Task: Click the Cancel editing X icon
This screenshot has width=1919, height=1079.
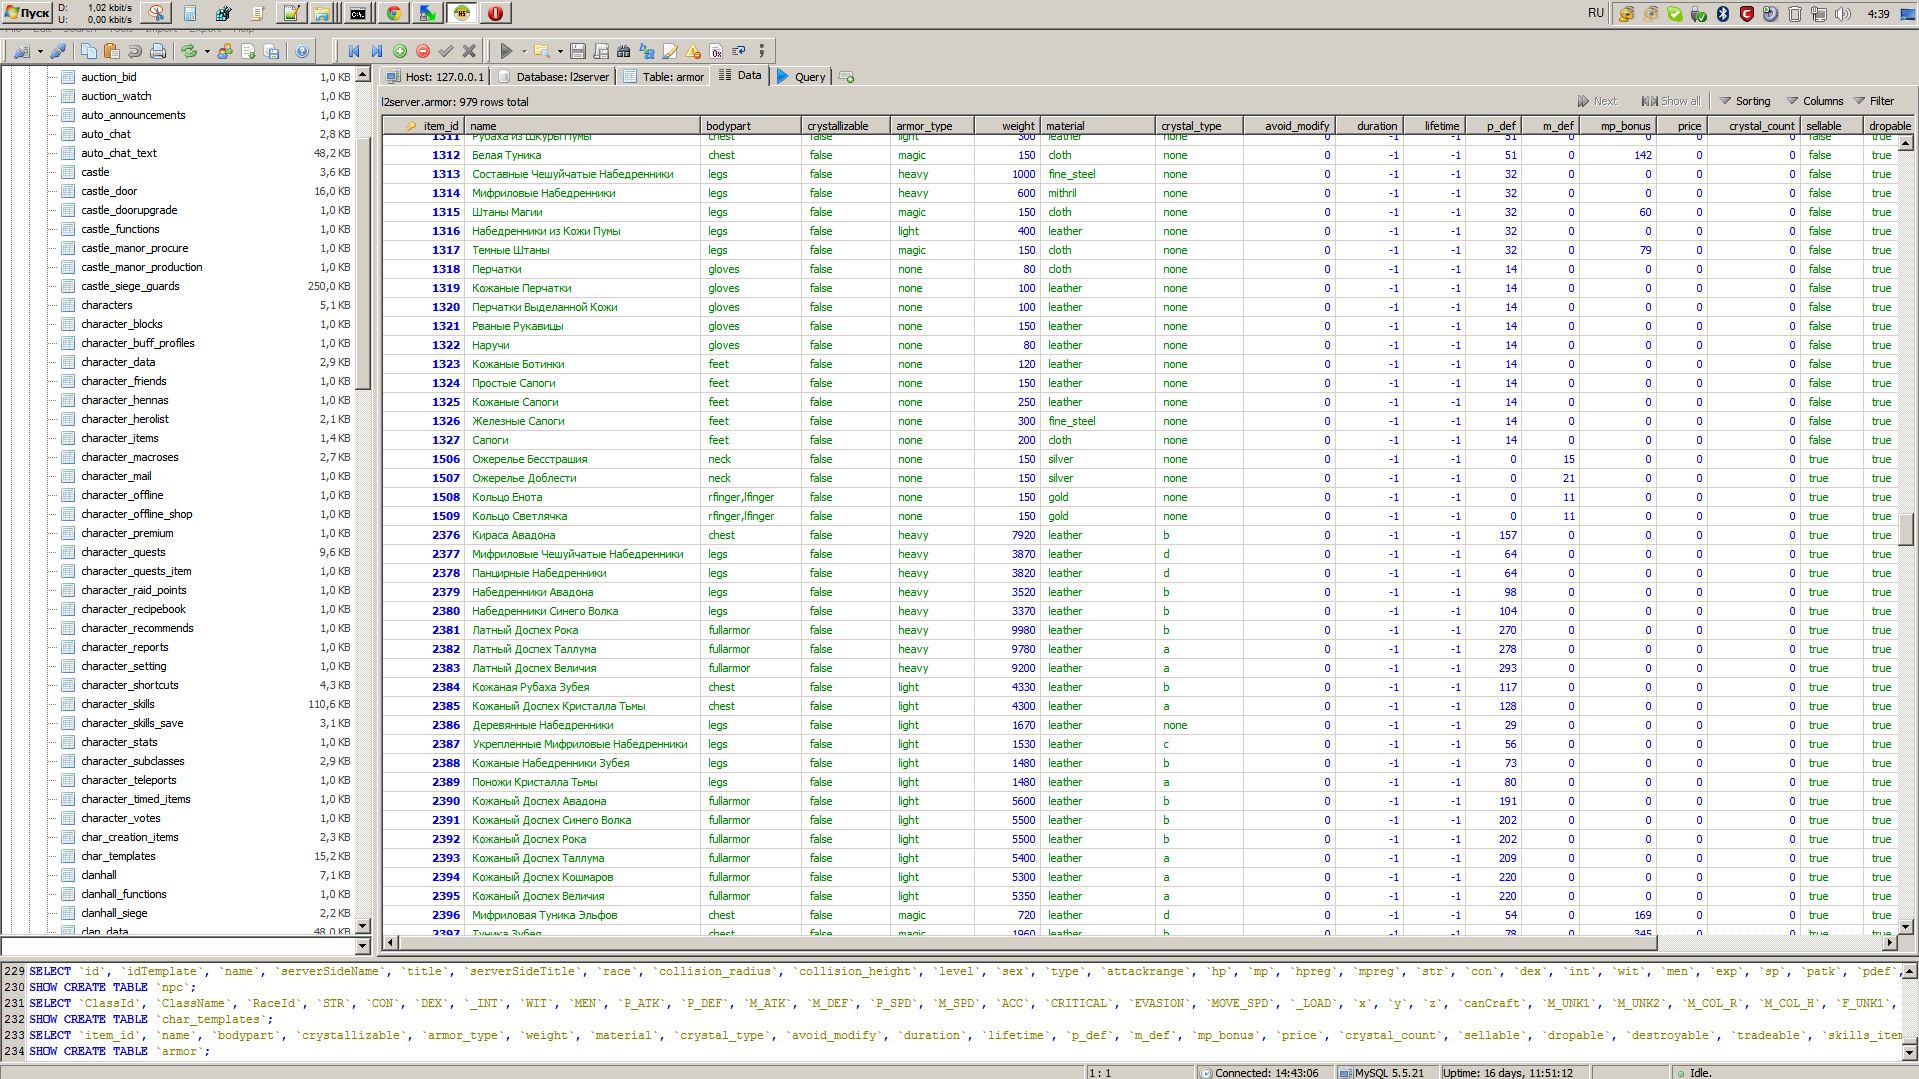Action: pos(469,51)
